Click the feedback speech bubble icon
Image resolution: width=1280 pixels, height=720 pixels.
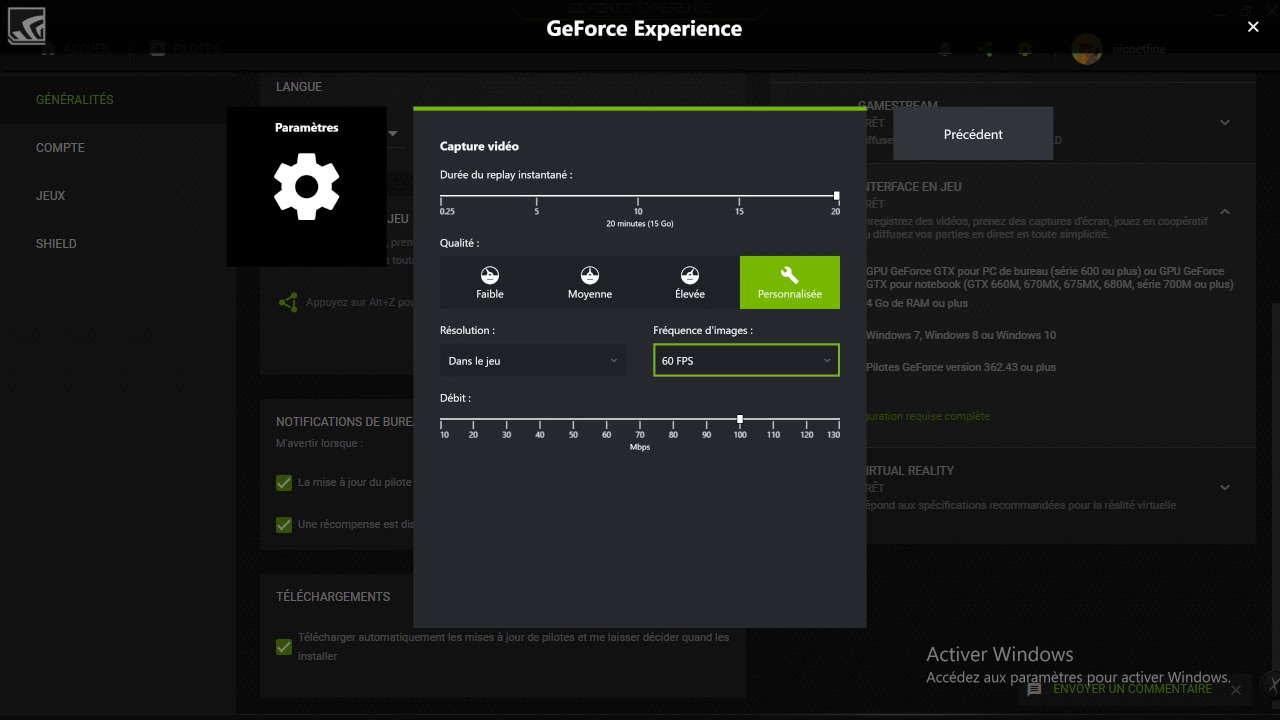1034,689
